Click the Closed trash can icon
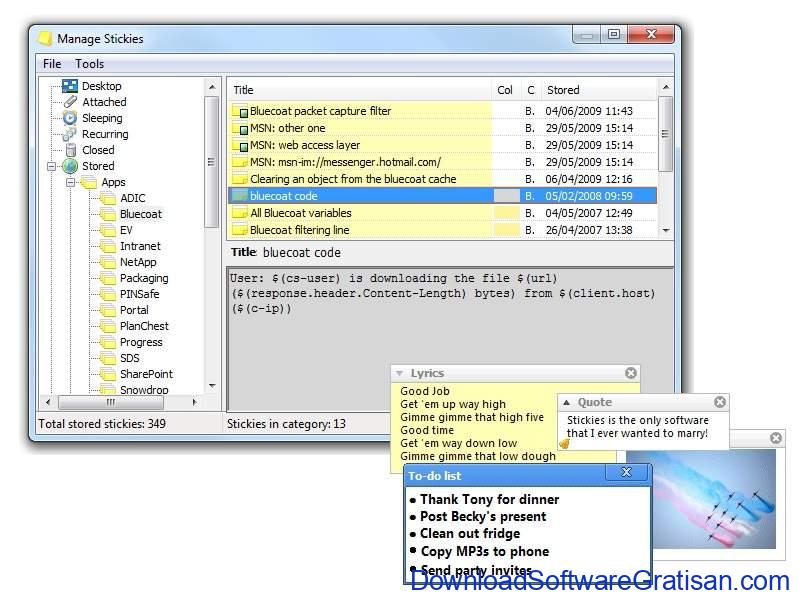Viewport: 800px width, 600px height. 71,150
